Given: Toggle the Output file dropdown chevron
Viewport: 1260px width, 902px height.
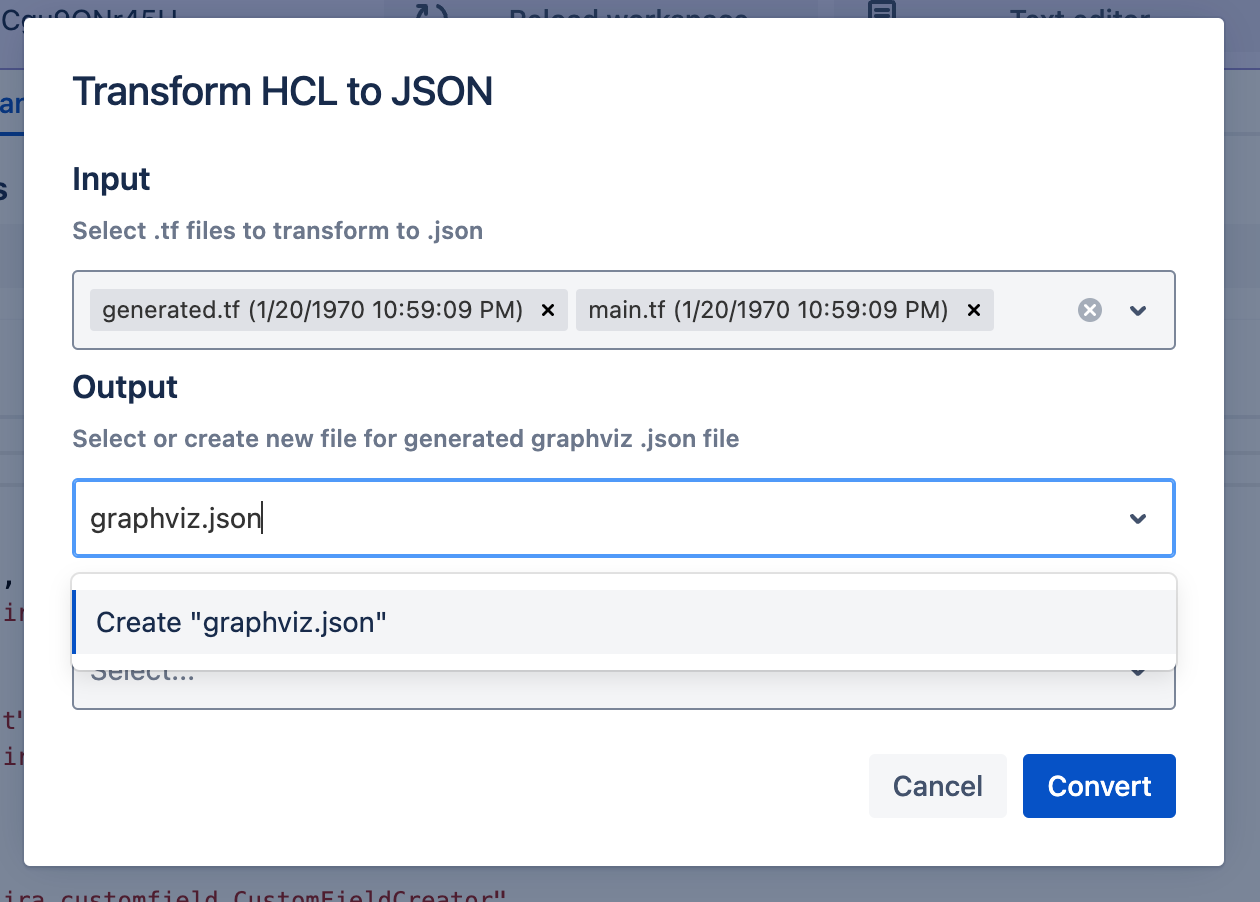Looking at the screenshot, I should (1137, 519).
